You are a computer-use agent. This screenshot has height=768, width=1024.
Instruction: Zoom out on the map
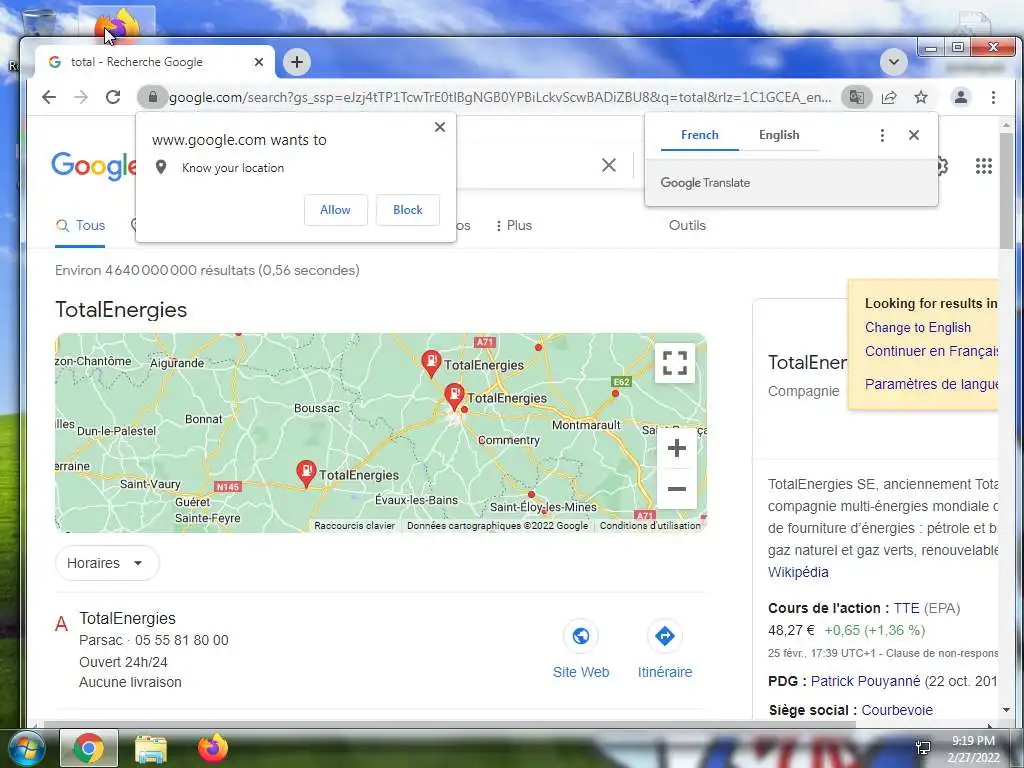(677, 488)
